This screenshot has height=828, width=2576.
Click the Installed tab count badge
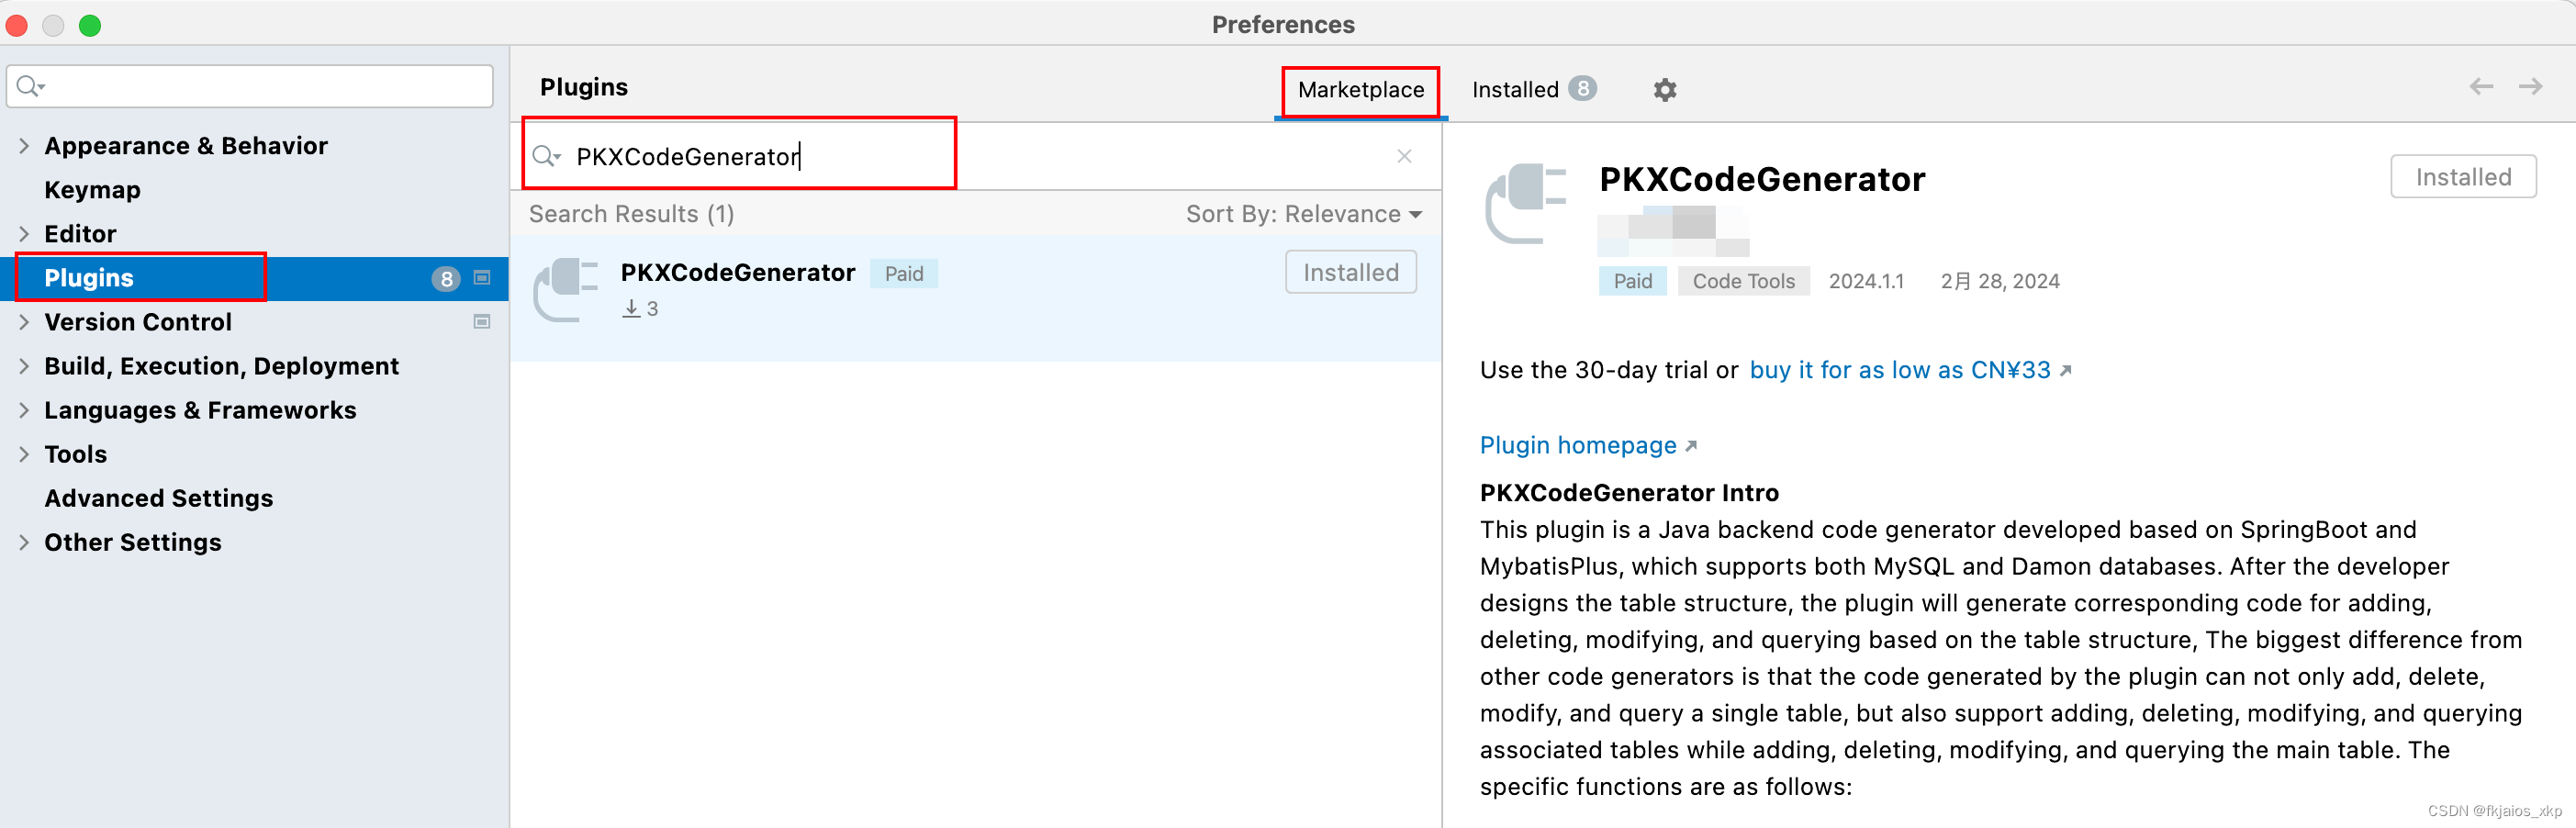coord(1582,88)
